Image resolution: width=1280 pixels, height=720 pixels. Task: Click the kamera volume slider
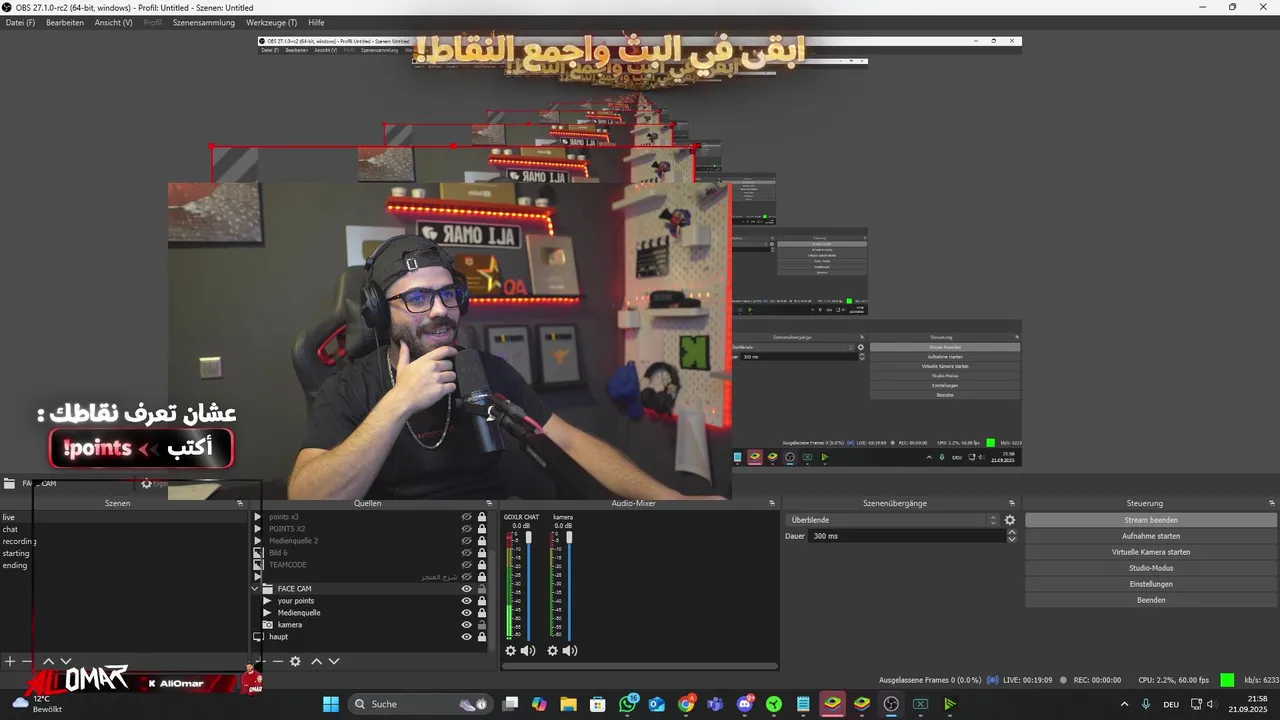pyautogui.click(x=569, y=585)
